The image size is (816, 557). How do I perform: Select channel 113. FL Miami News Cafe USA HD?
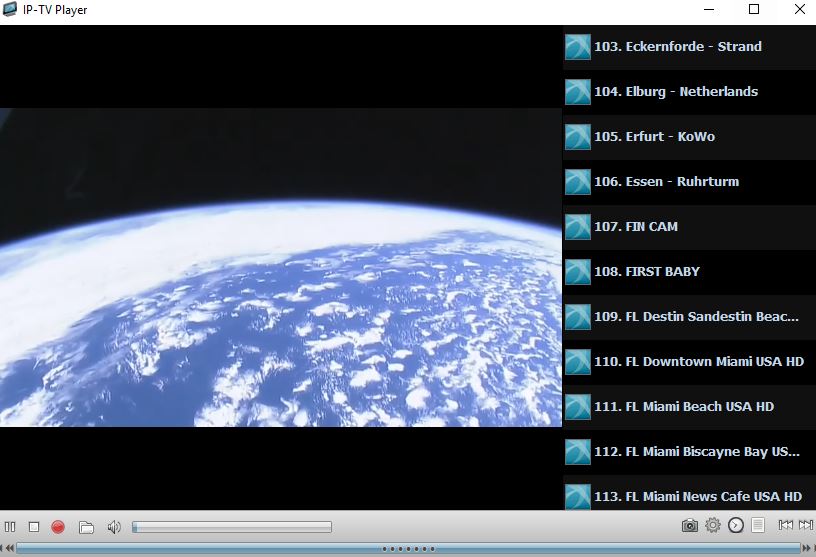[x=689, y=493]
